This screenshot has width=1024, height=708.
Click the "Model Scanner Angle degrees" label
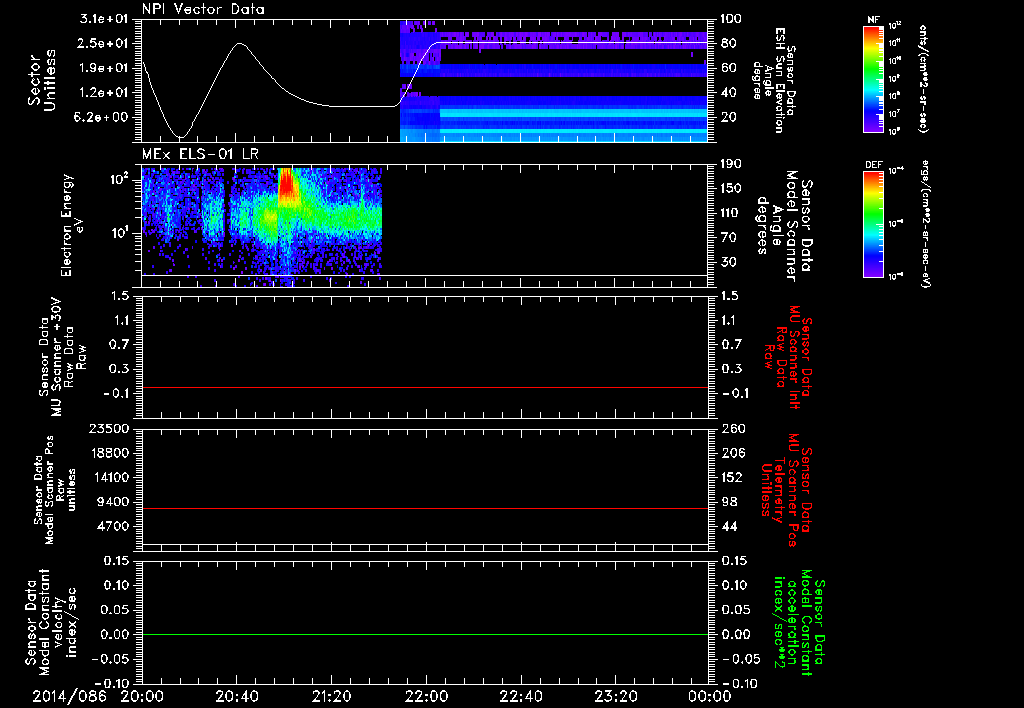click(x=784, y=225)
